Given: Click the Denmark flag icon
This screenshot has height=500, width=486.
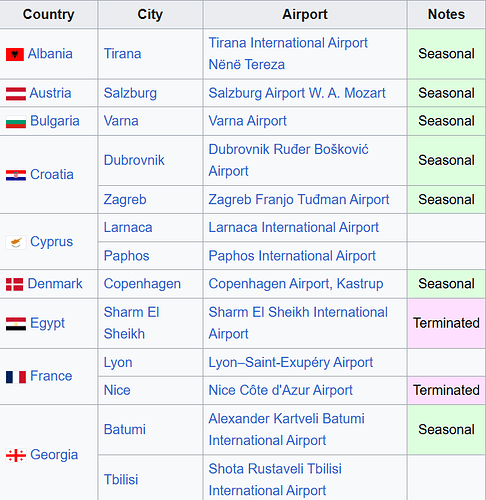Looking at the screenshot, I should 15,284.
